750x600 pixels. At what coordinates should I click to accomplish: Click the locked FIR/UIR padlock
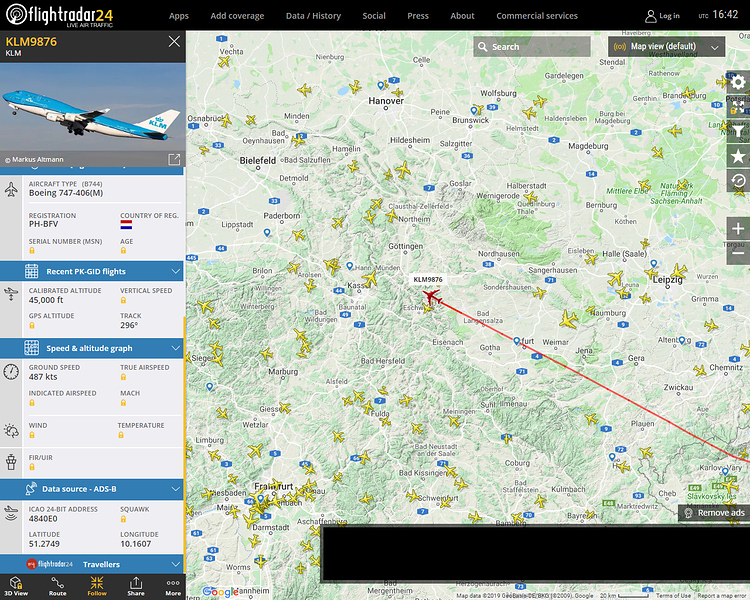32,467
